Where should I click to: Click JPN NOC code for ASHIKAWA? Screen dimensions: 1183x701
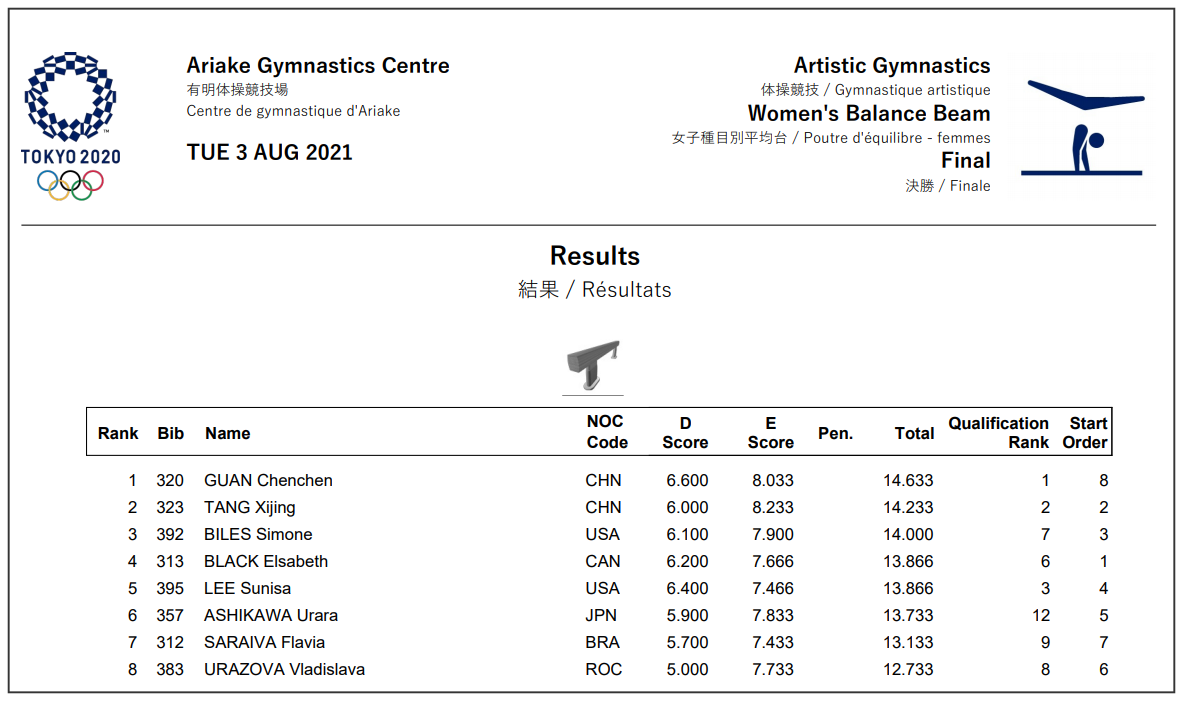click(601, 616)
